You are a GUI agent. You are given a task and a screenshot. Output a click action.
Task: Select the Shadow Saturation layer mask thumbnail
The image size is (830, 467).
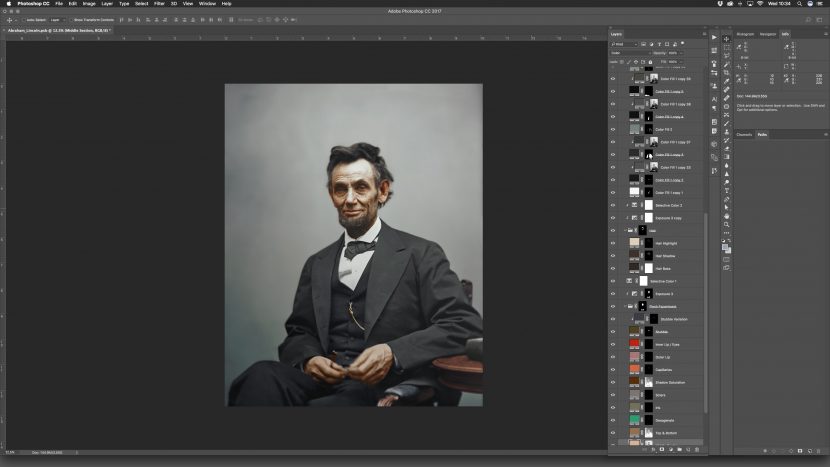(648, 382)
